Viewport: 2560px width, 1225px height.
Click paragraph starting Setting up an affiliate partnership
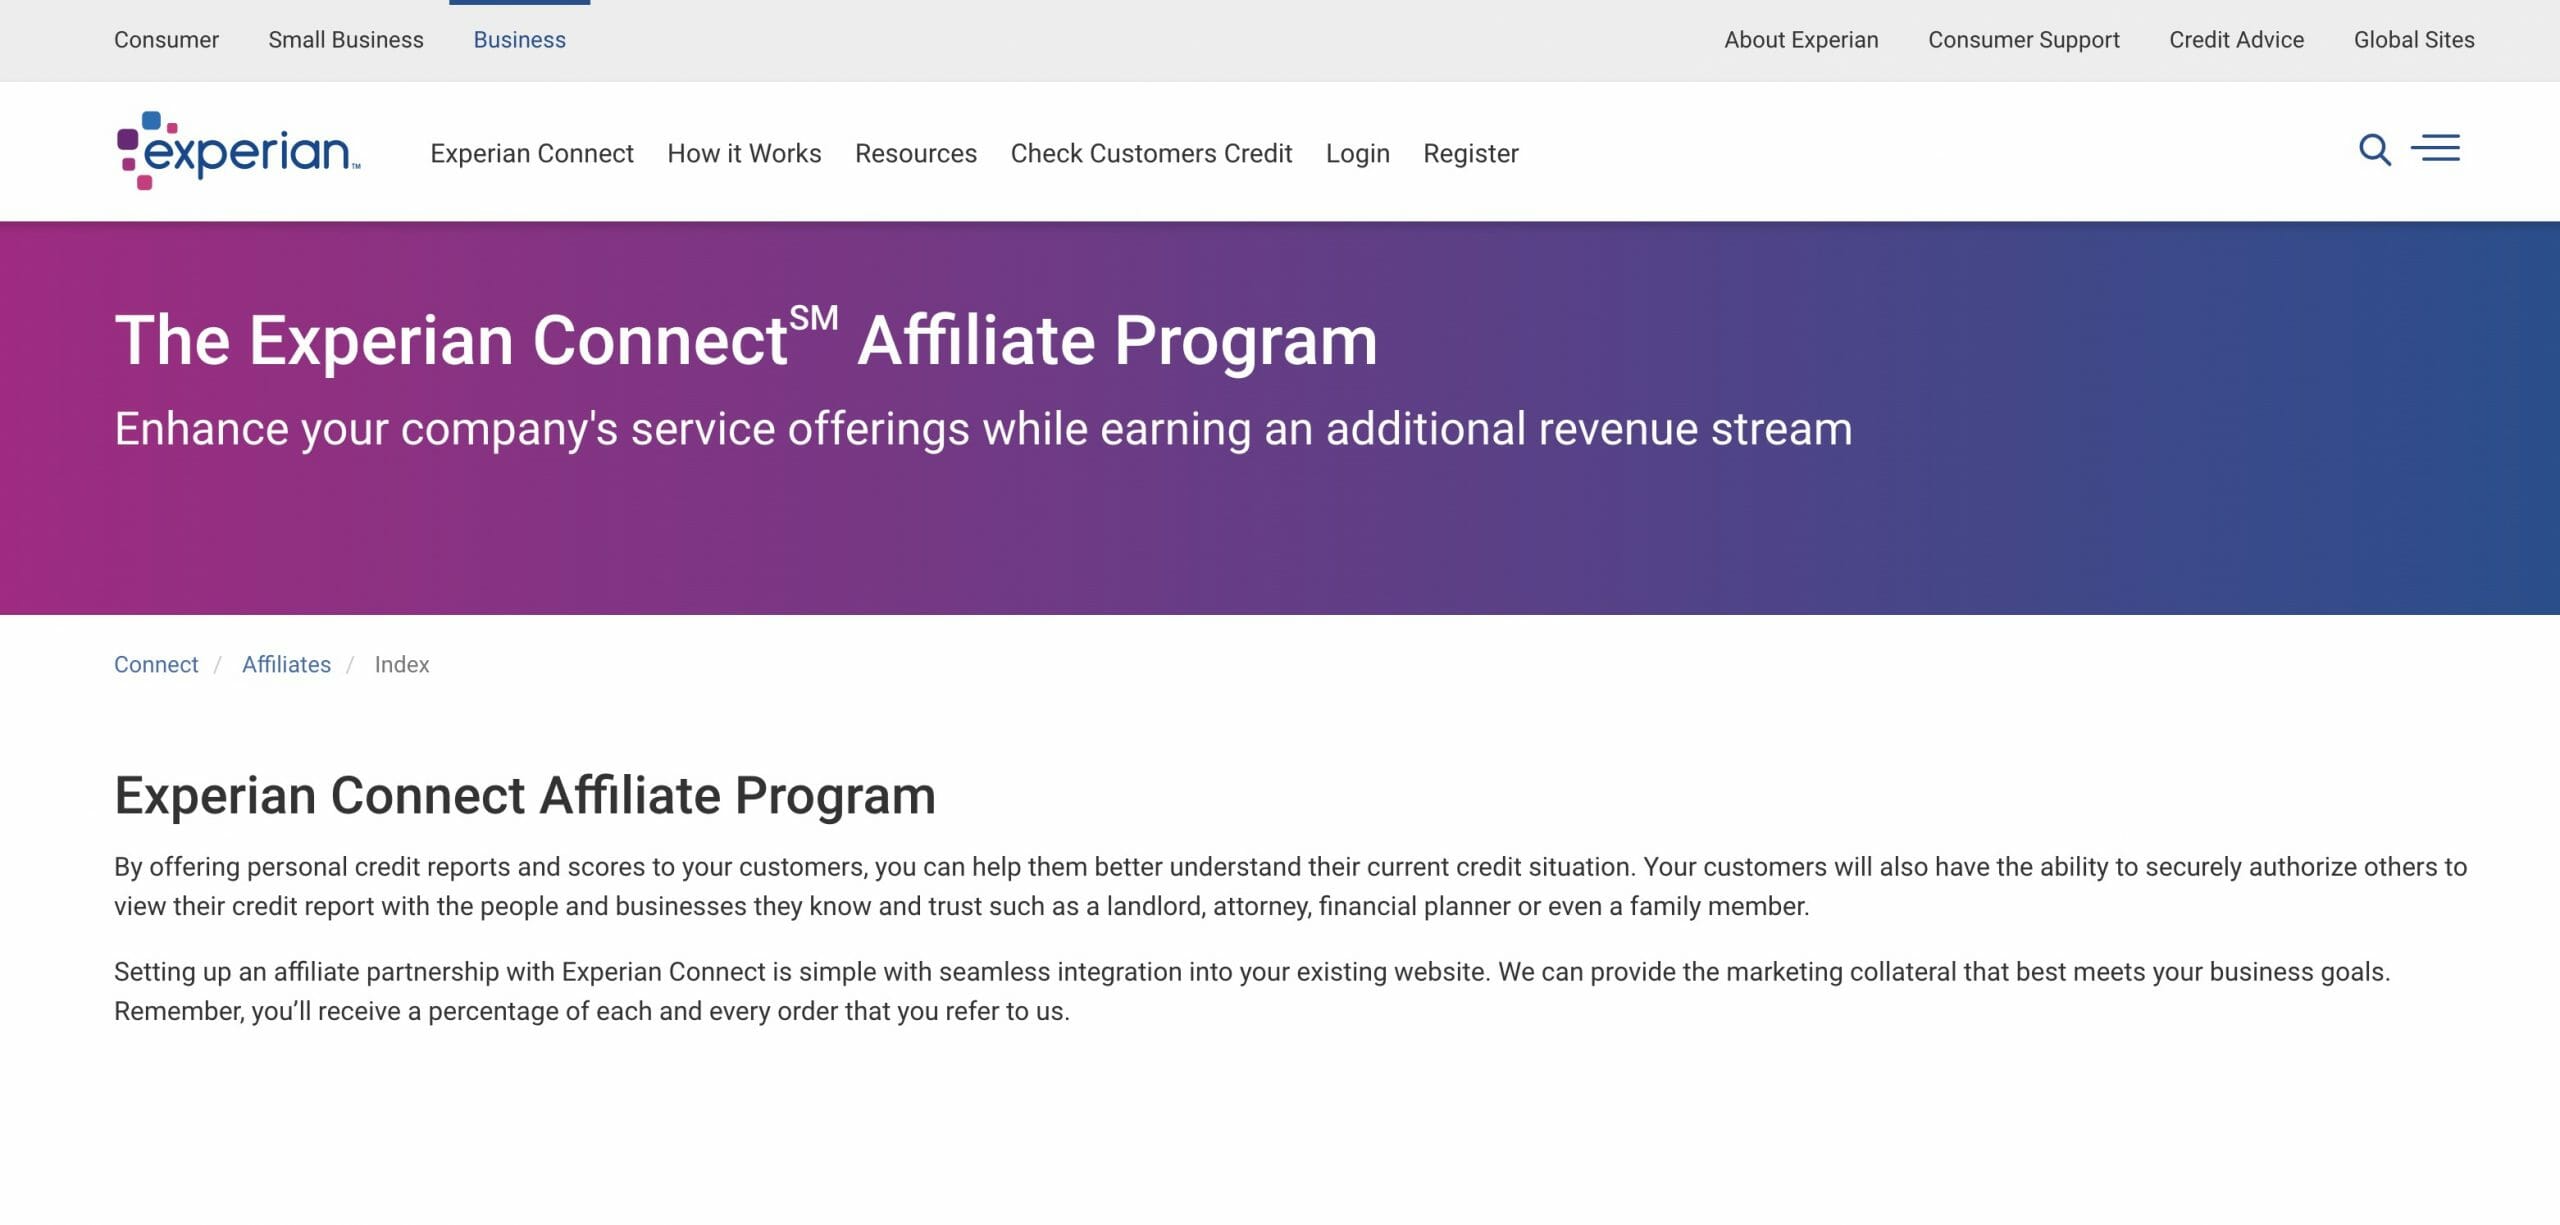[x=1252, y=991]
